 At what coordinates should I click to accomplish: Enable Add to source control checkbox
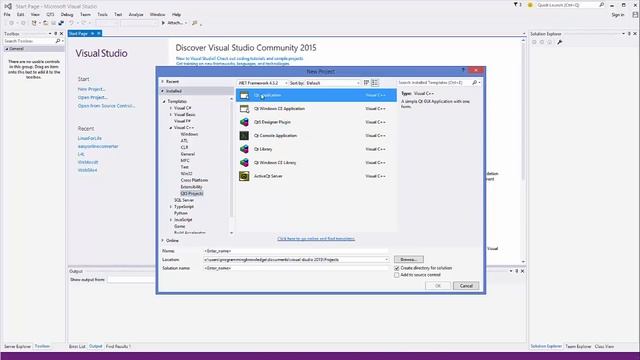coord(396,275)
